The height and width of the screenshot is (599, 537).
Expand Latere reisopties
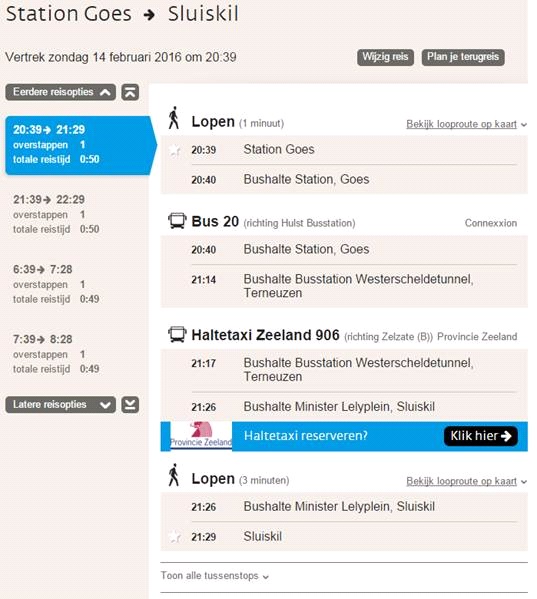[x=60, y=405]
